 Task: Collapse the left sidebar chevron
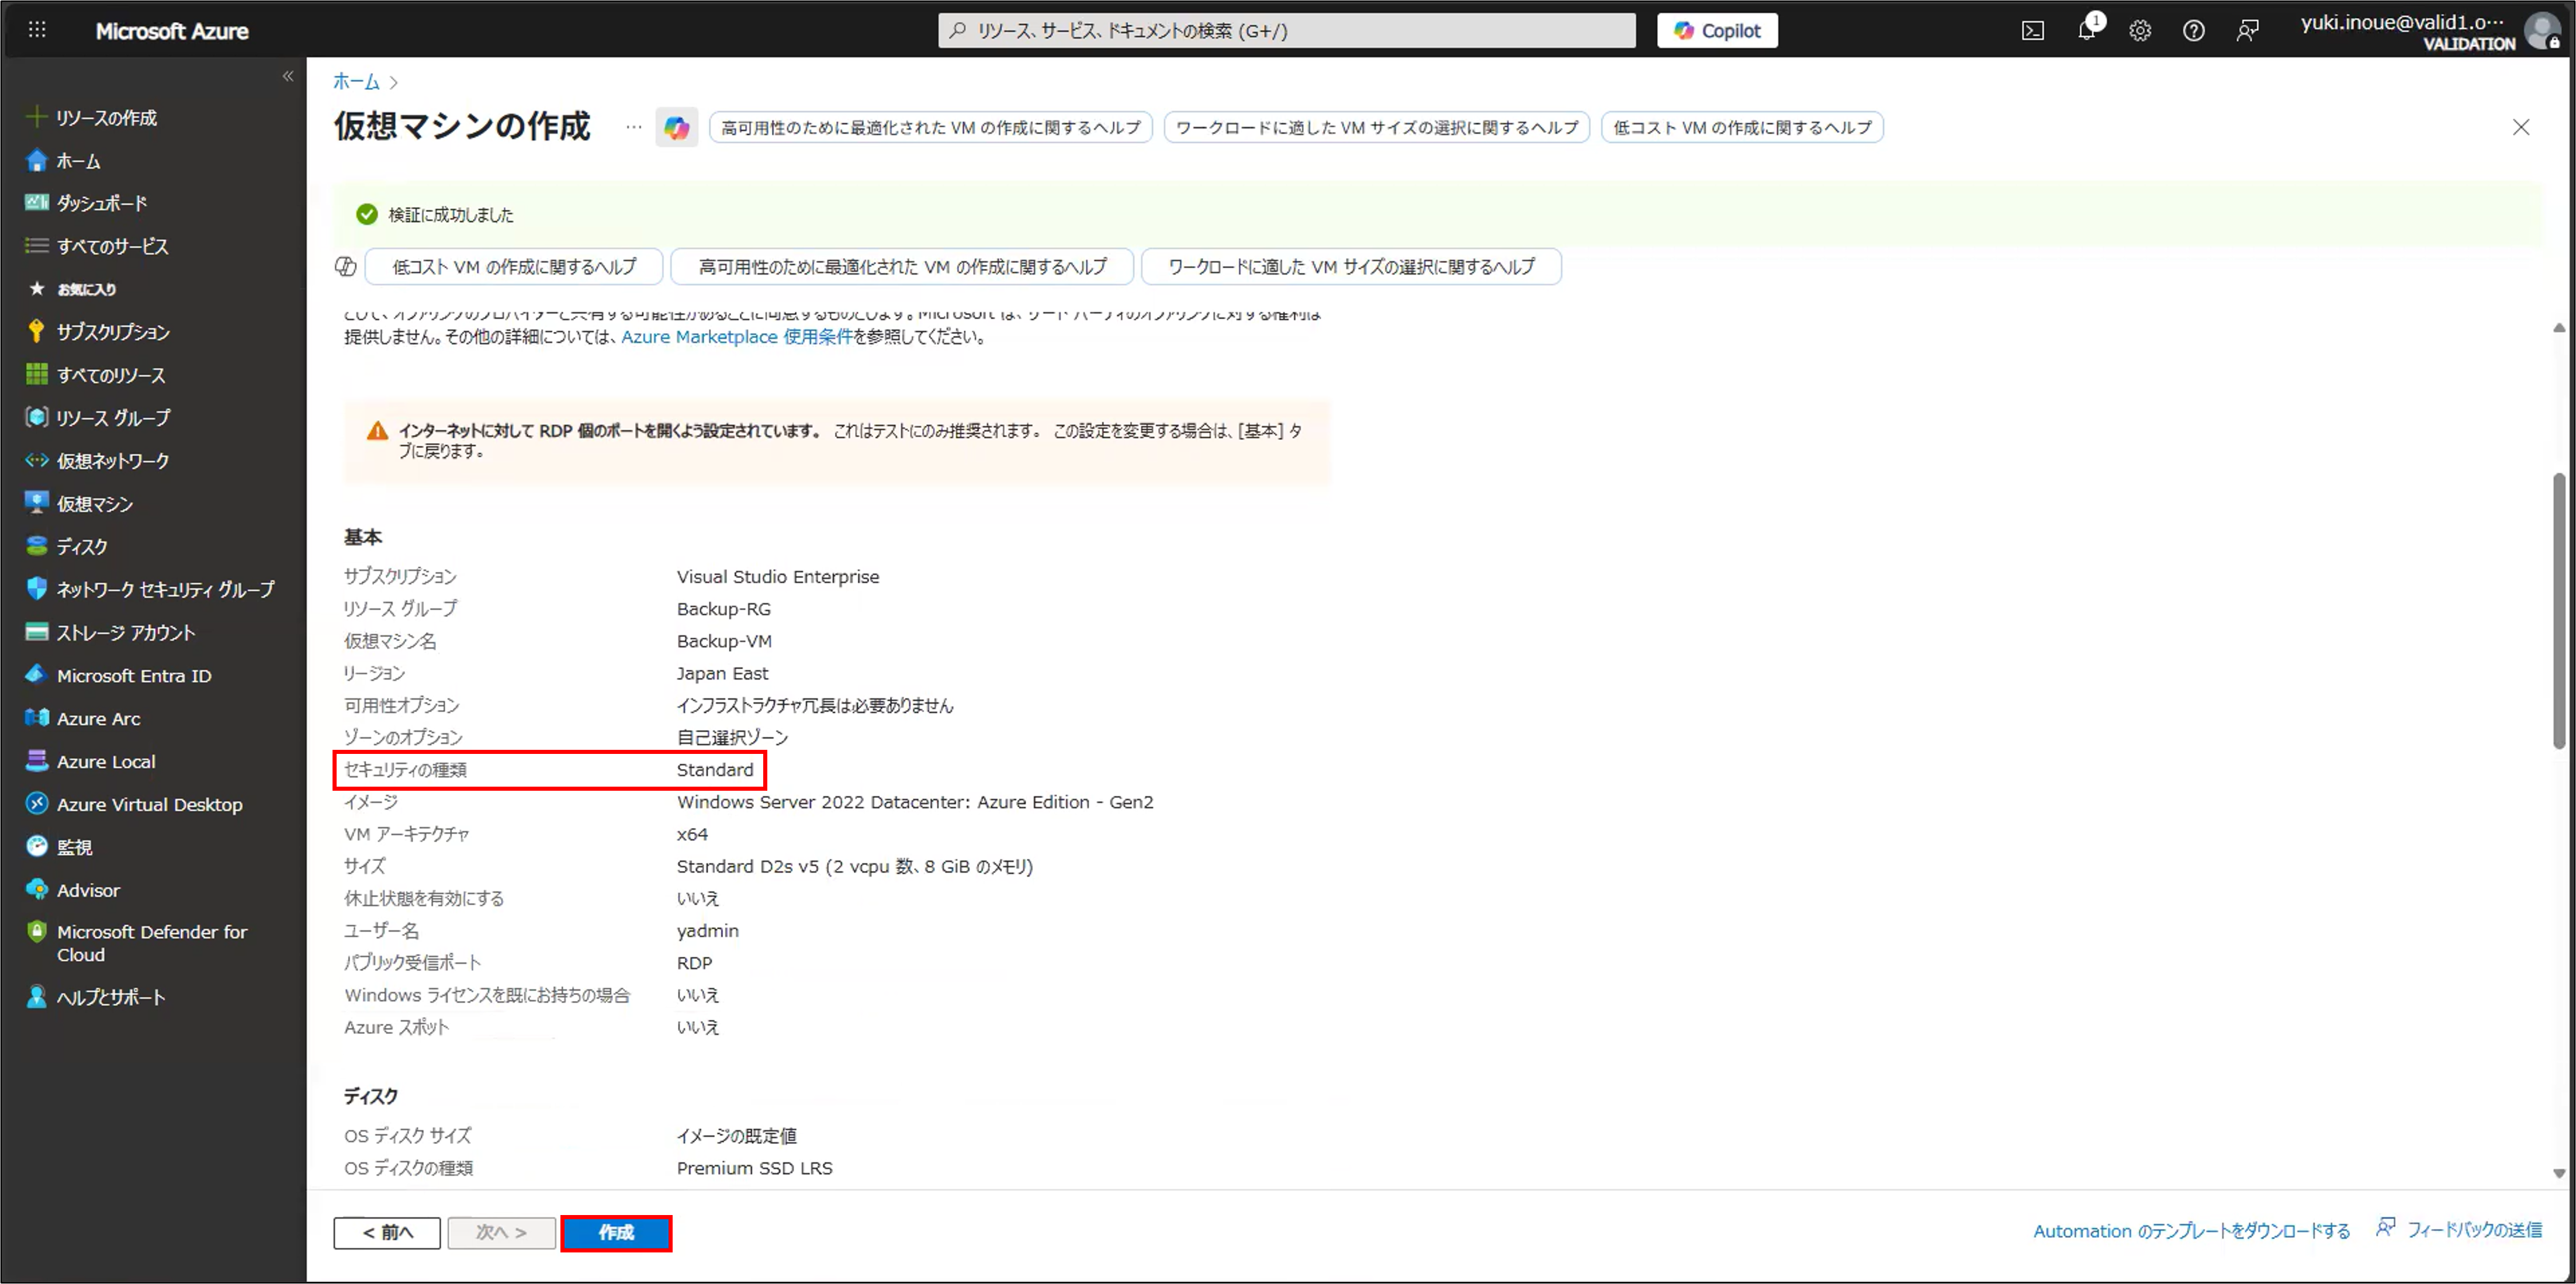288,76
